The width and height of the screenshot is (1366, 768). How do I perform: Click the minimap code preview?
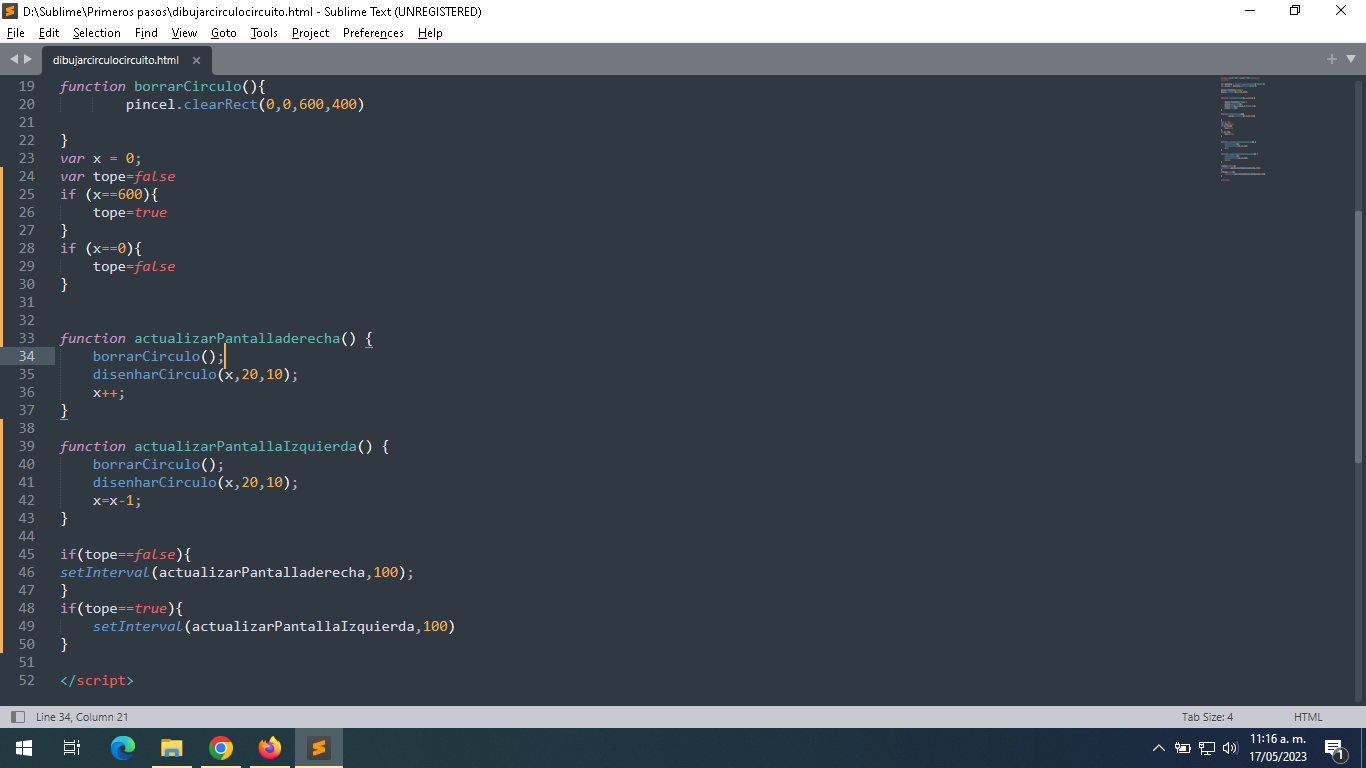click(1243, 128)
